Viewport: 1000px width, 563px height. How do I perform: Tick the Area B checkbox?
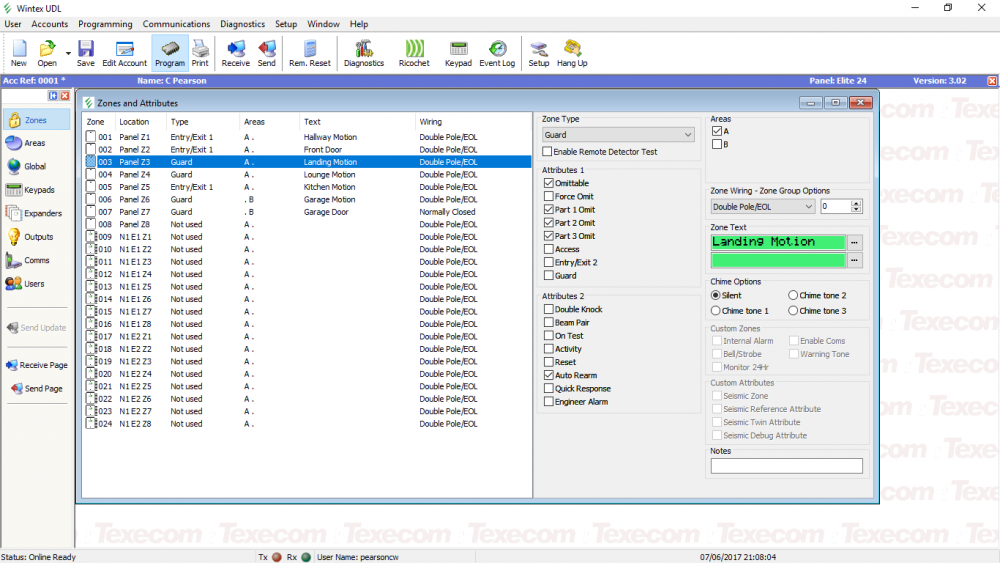(716, 144)
